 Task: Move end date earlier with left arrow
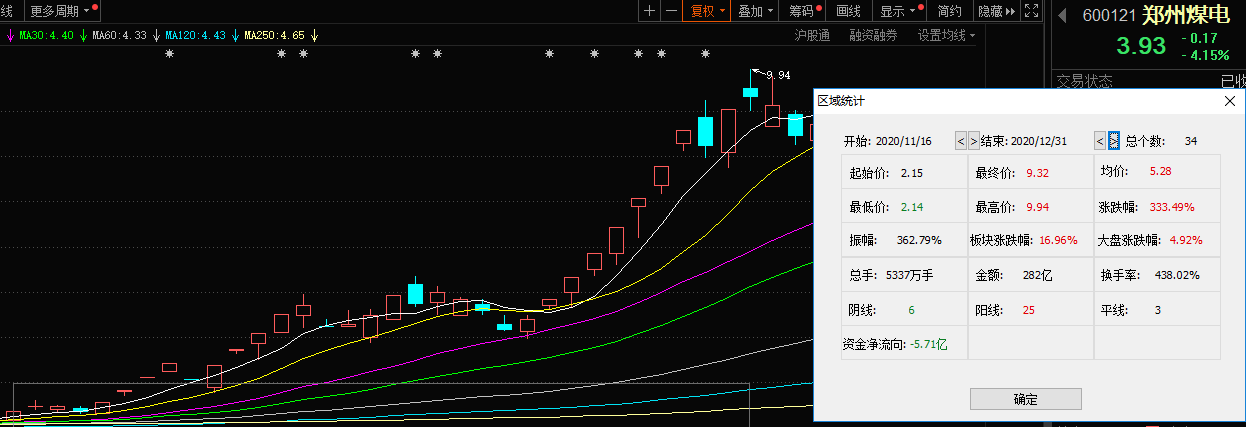click(x=1100, y=141)
